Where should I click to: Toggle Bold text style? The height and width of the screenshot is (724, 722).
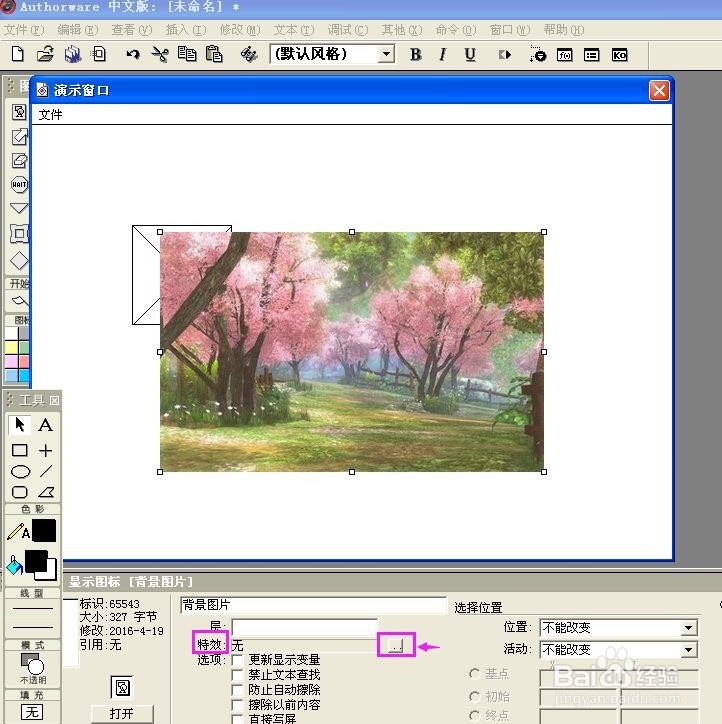415,54
